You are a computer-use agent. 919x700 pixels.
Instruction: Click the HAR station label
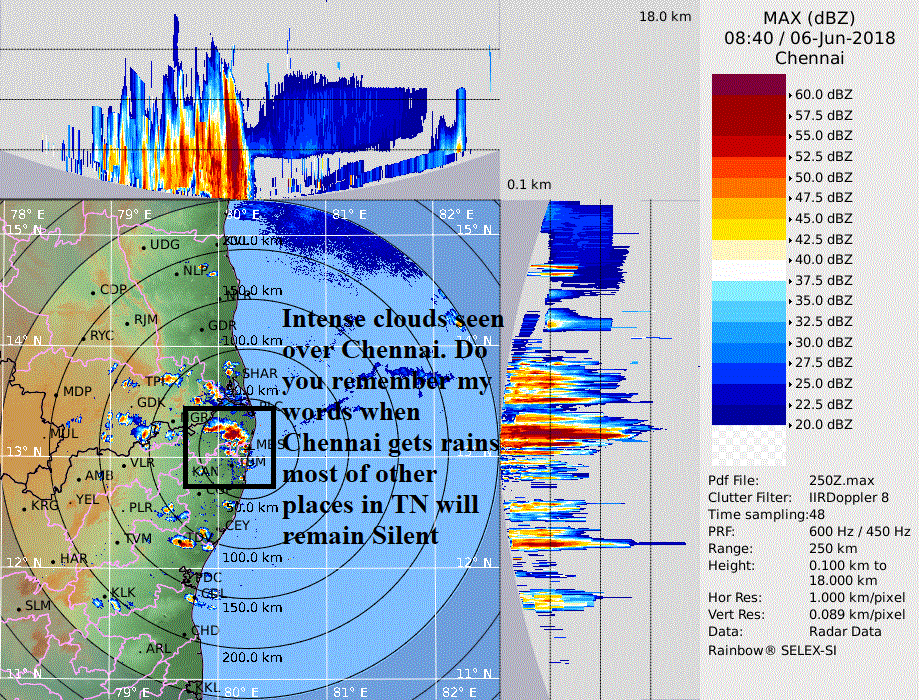[x=74, y=559]
